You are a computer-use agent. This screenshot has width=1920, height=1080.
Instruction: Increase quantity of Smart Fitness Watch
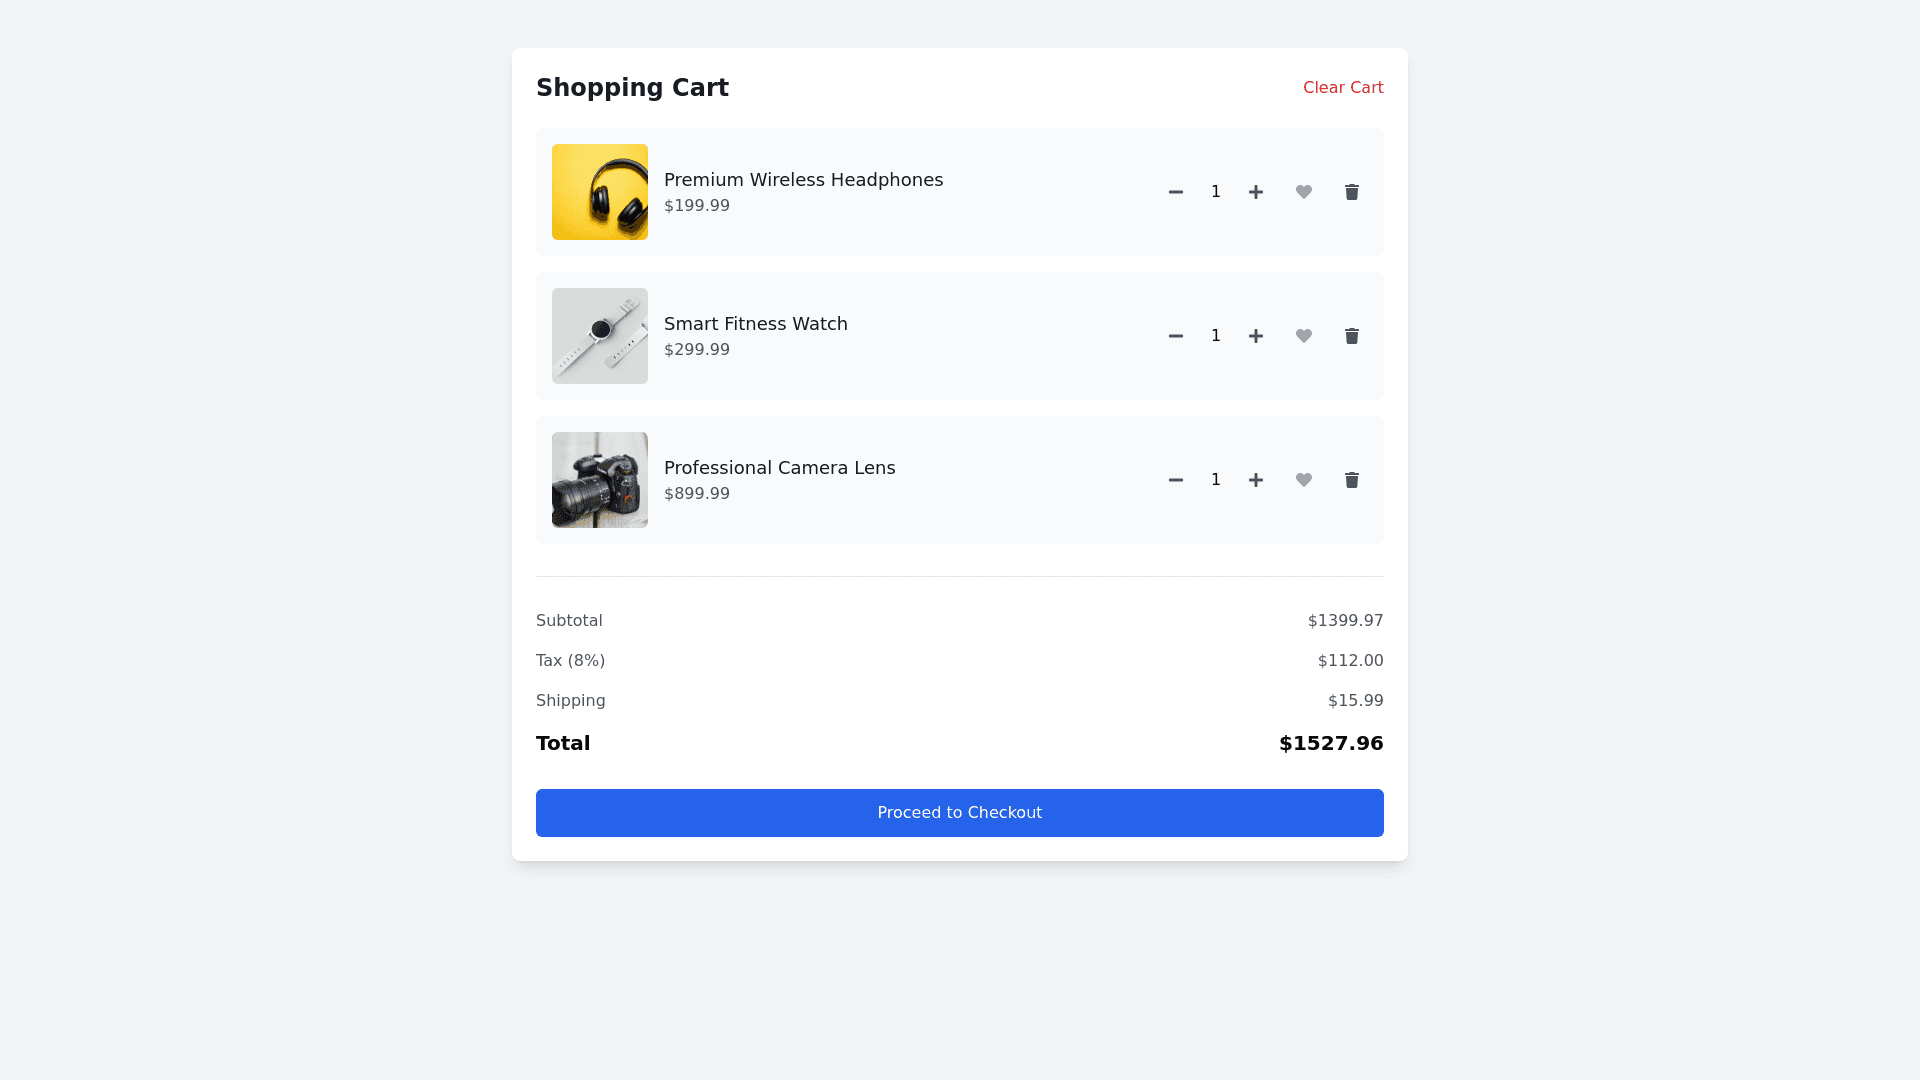coord(1256,336)
